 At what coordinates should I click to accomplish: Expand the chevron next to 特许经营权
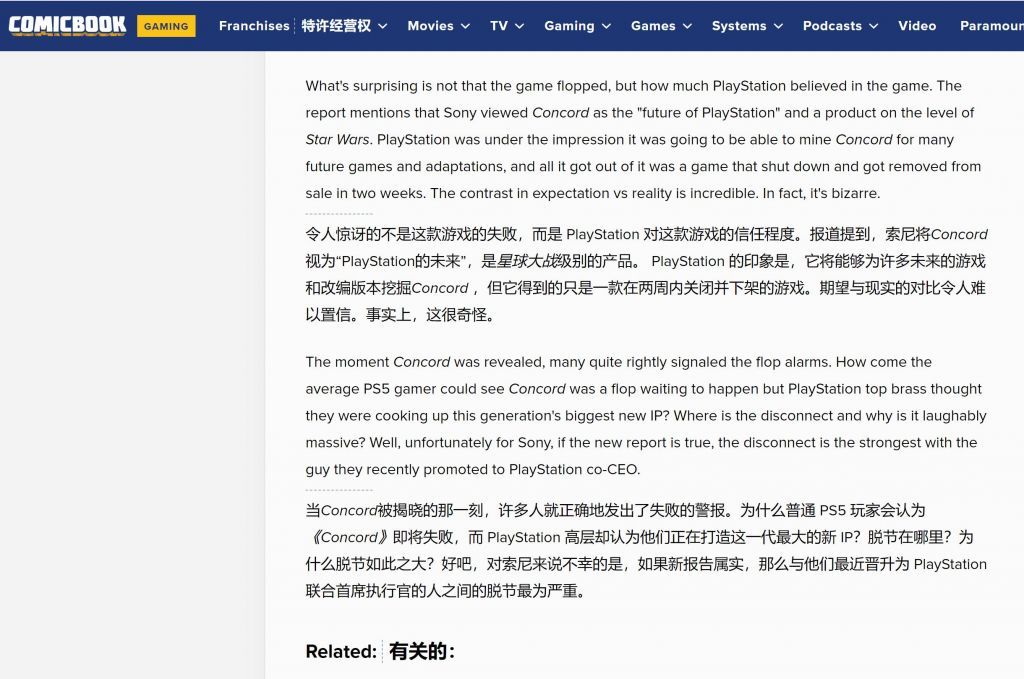click(383, 26)
